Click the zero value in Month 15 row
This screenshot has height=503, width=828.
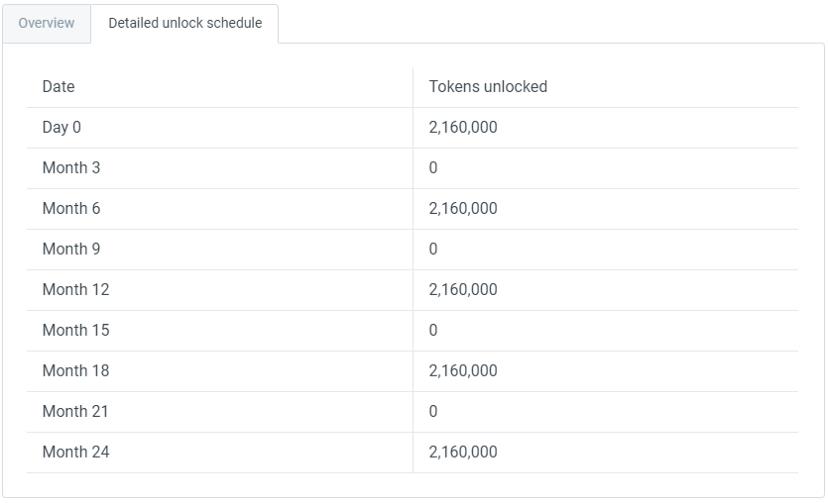tap(433, 330)
